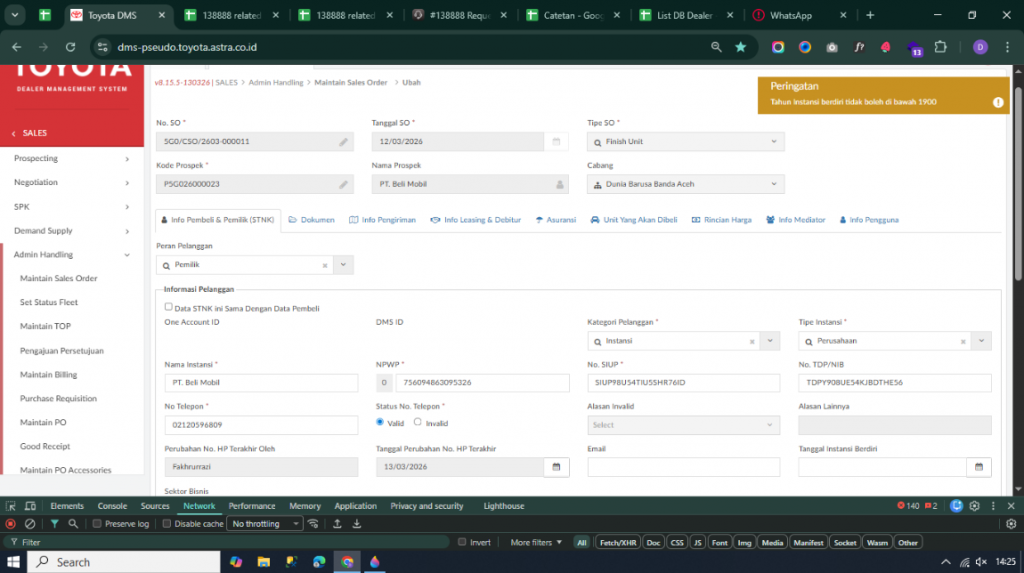
Task: Open the Tipe Instansi dropdown
Action: click(x=982, y=341)
